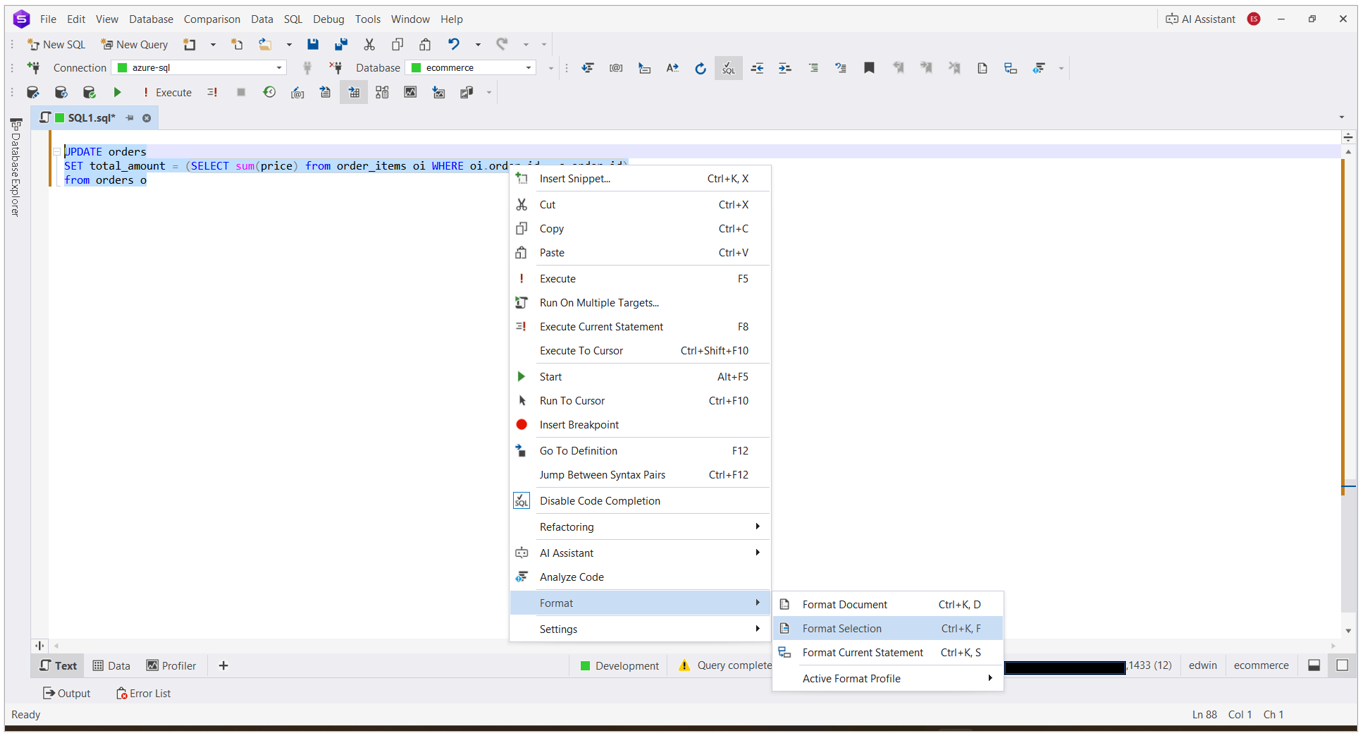This screenshot has width=1362, height=735.
Task: Choose Format Current Statement in submenu
Action: click(888, 653)
